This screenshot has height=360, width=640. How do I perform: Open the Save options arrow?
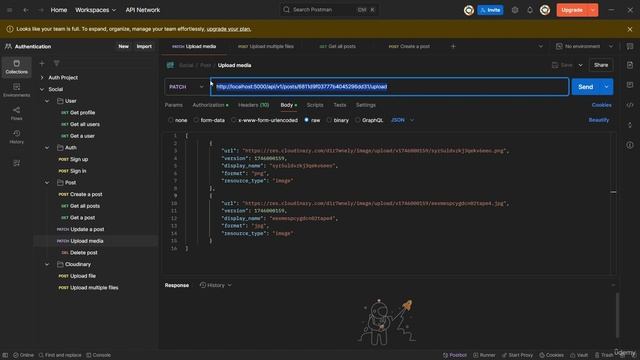coord(580,65)
